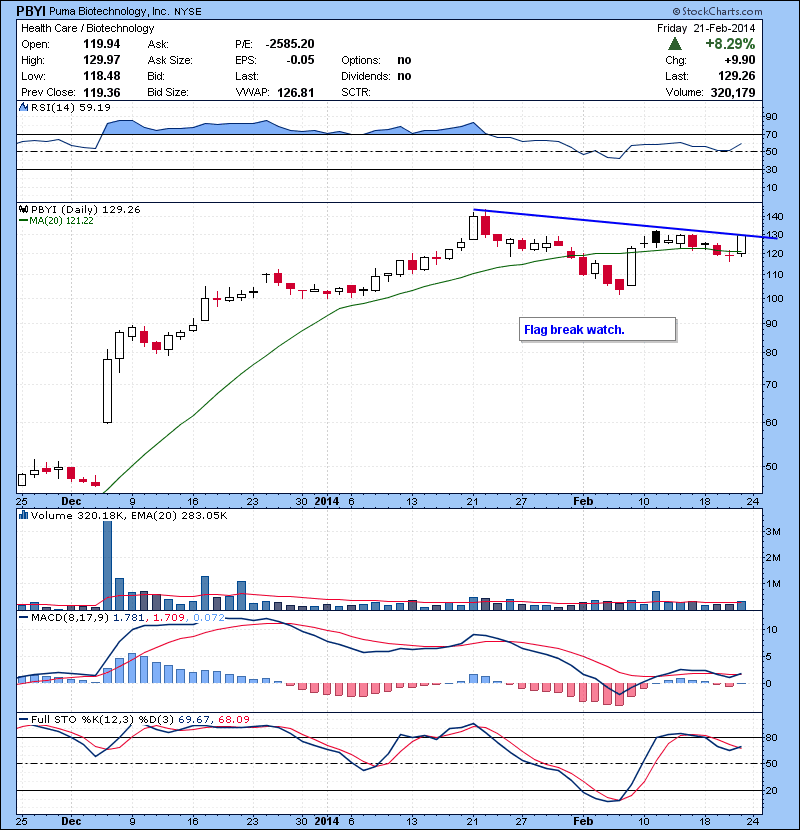This screenshot has width=800, height=830.
Task: Open the StockCharts.com copyright link
Action: [x=717, y=11]
